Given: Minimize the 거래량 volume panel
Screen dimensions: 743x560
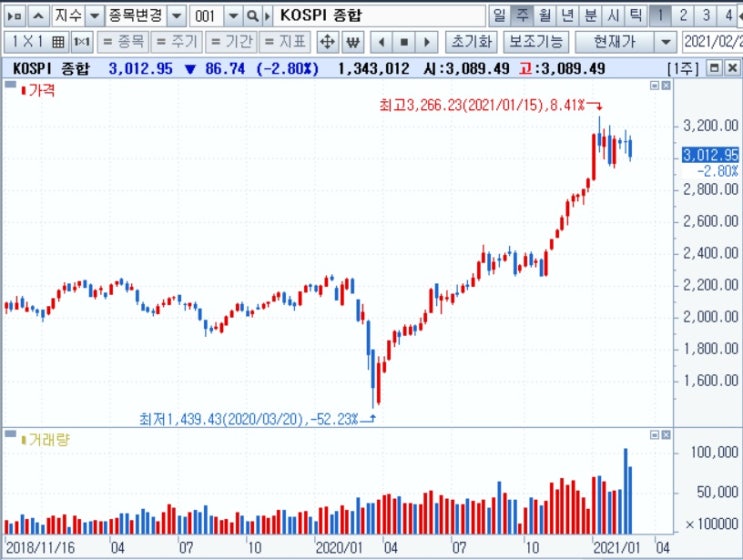Looking at the screenshot, I should click(654, 434).
